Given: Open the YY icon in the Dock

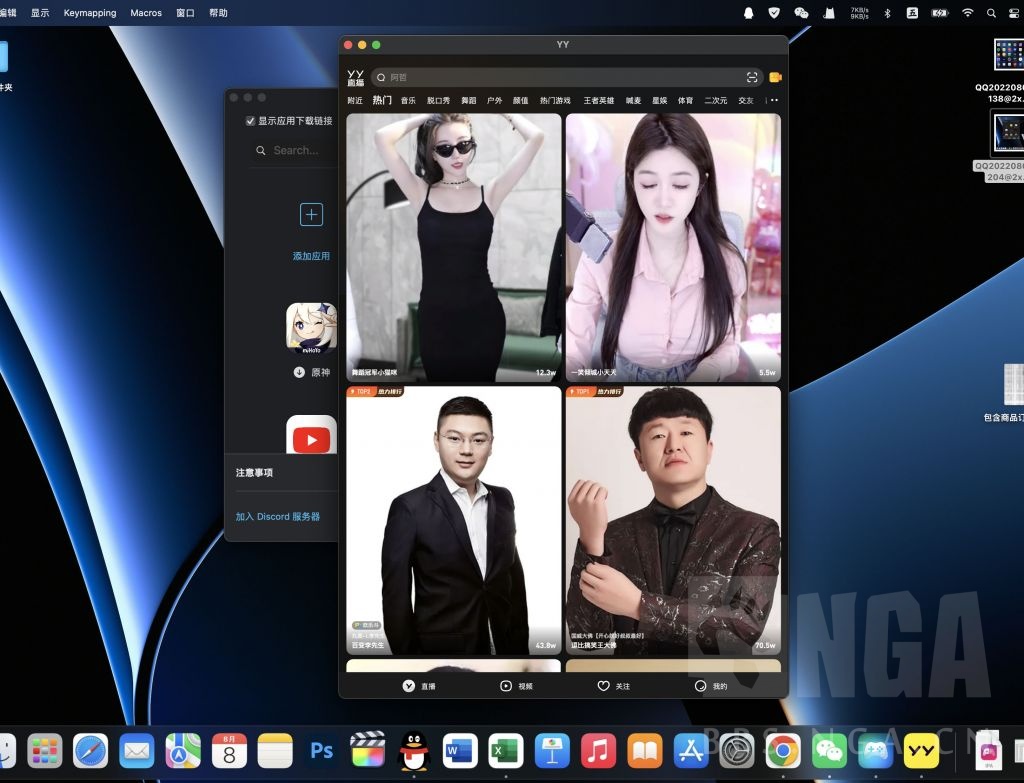Looking at the screenshot, I should pyautogui.click(x=923, y=749).
